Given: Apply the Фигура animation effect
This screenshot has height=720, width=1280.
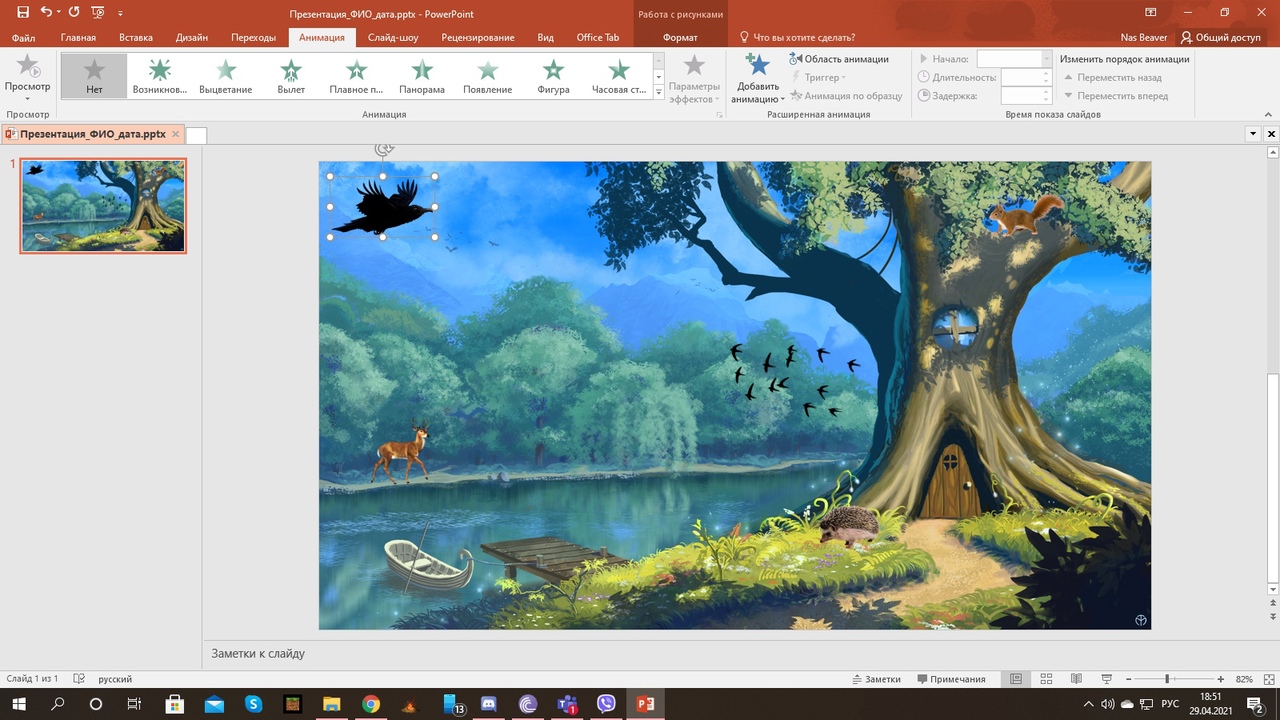Looking at the screenshot, I should [x=553, y=75].
